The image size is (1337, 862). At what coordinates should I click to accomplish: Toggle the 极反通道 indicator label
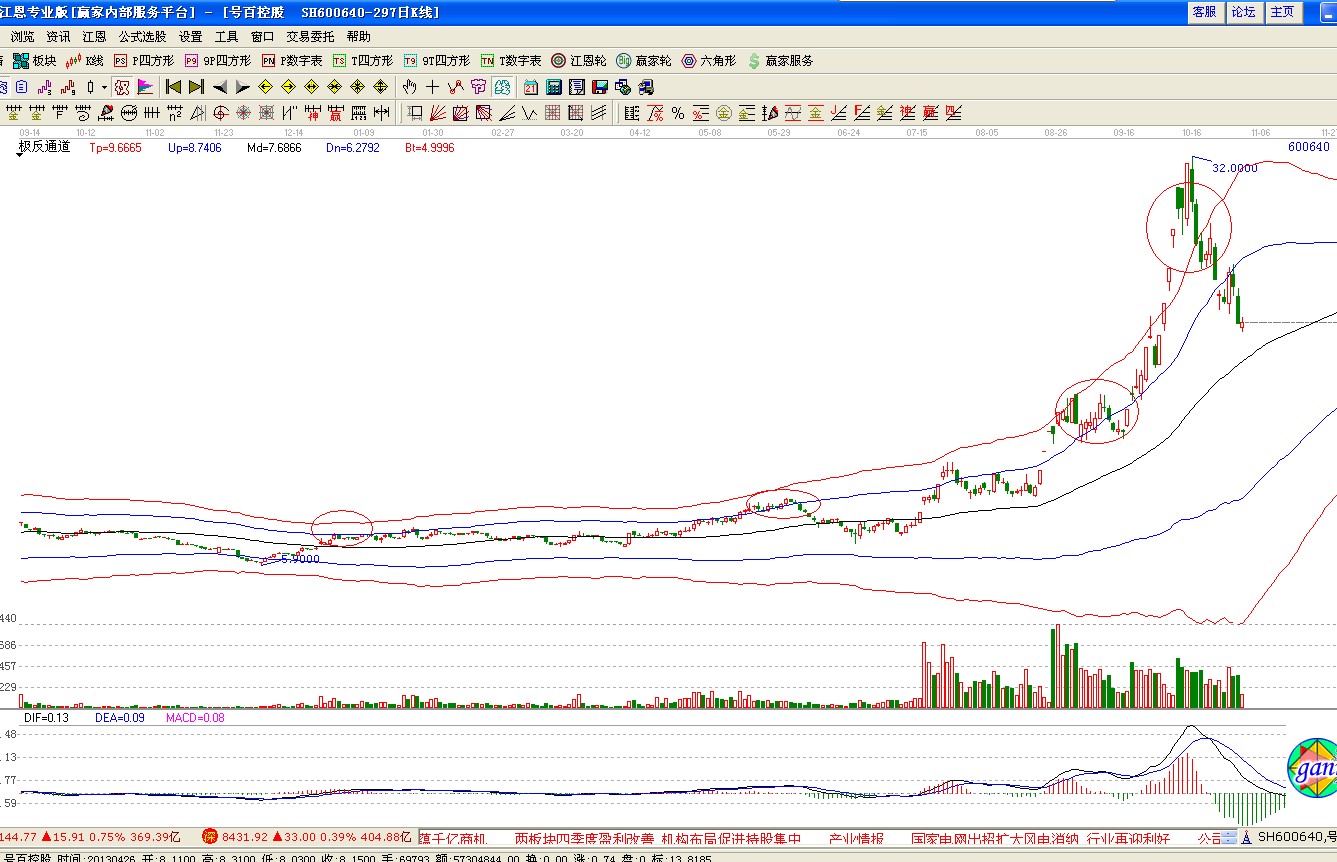point(45,147)
